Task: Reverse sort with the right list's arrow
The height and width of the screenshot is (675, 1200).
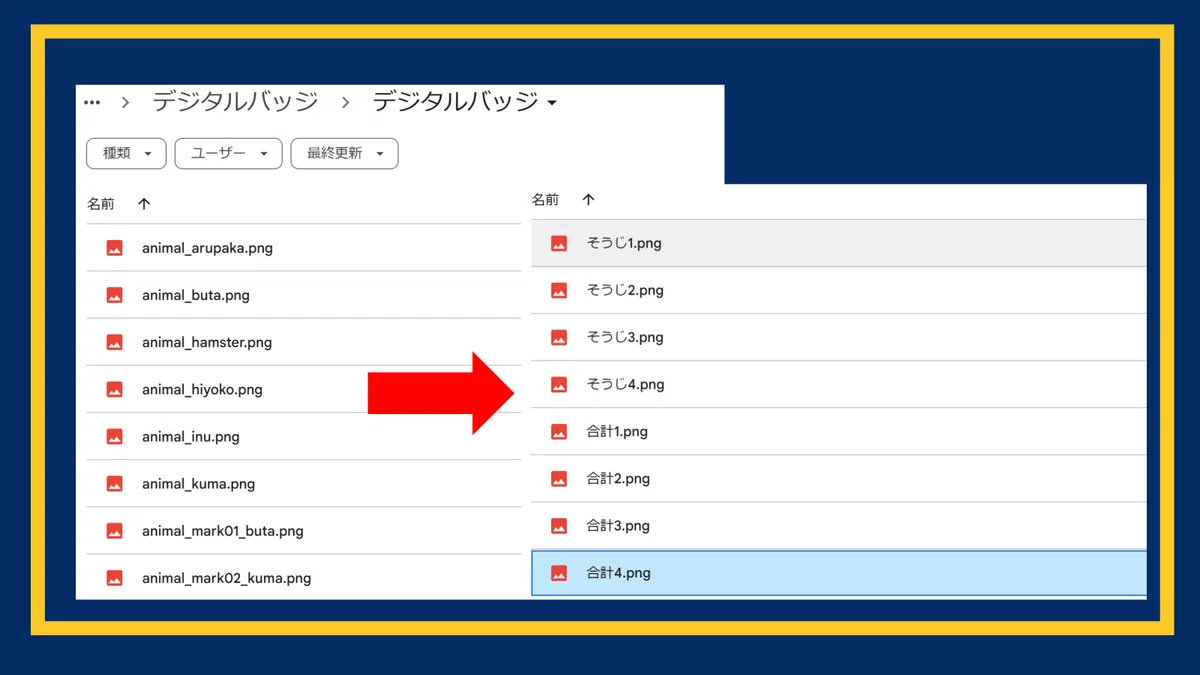Action: tap(589, 200)
